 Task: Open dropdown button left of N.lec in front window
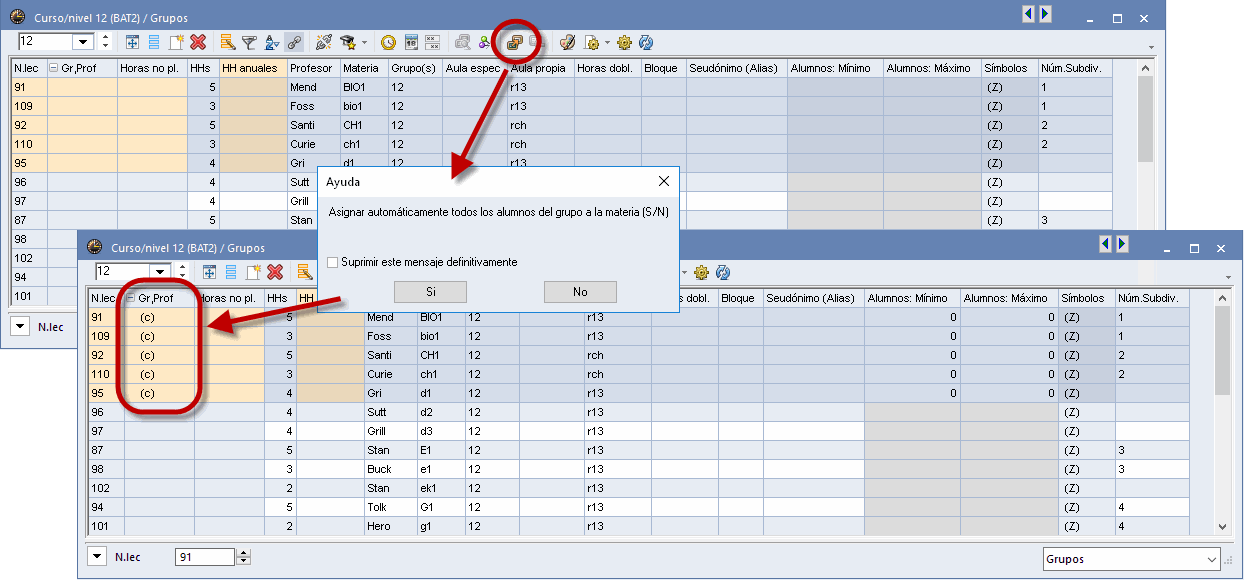96,557
